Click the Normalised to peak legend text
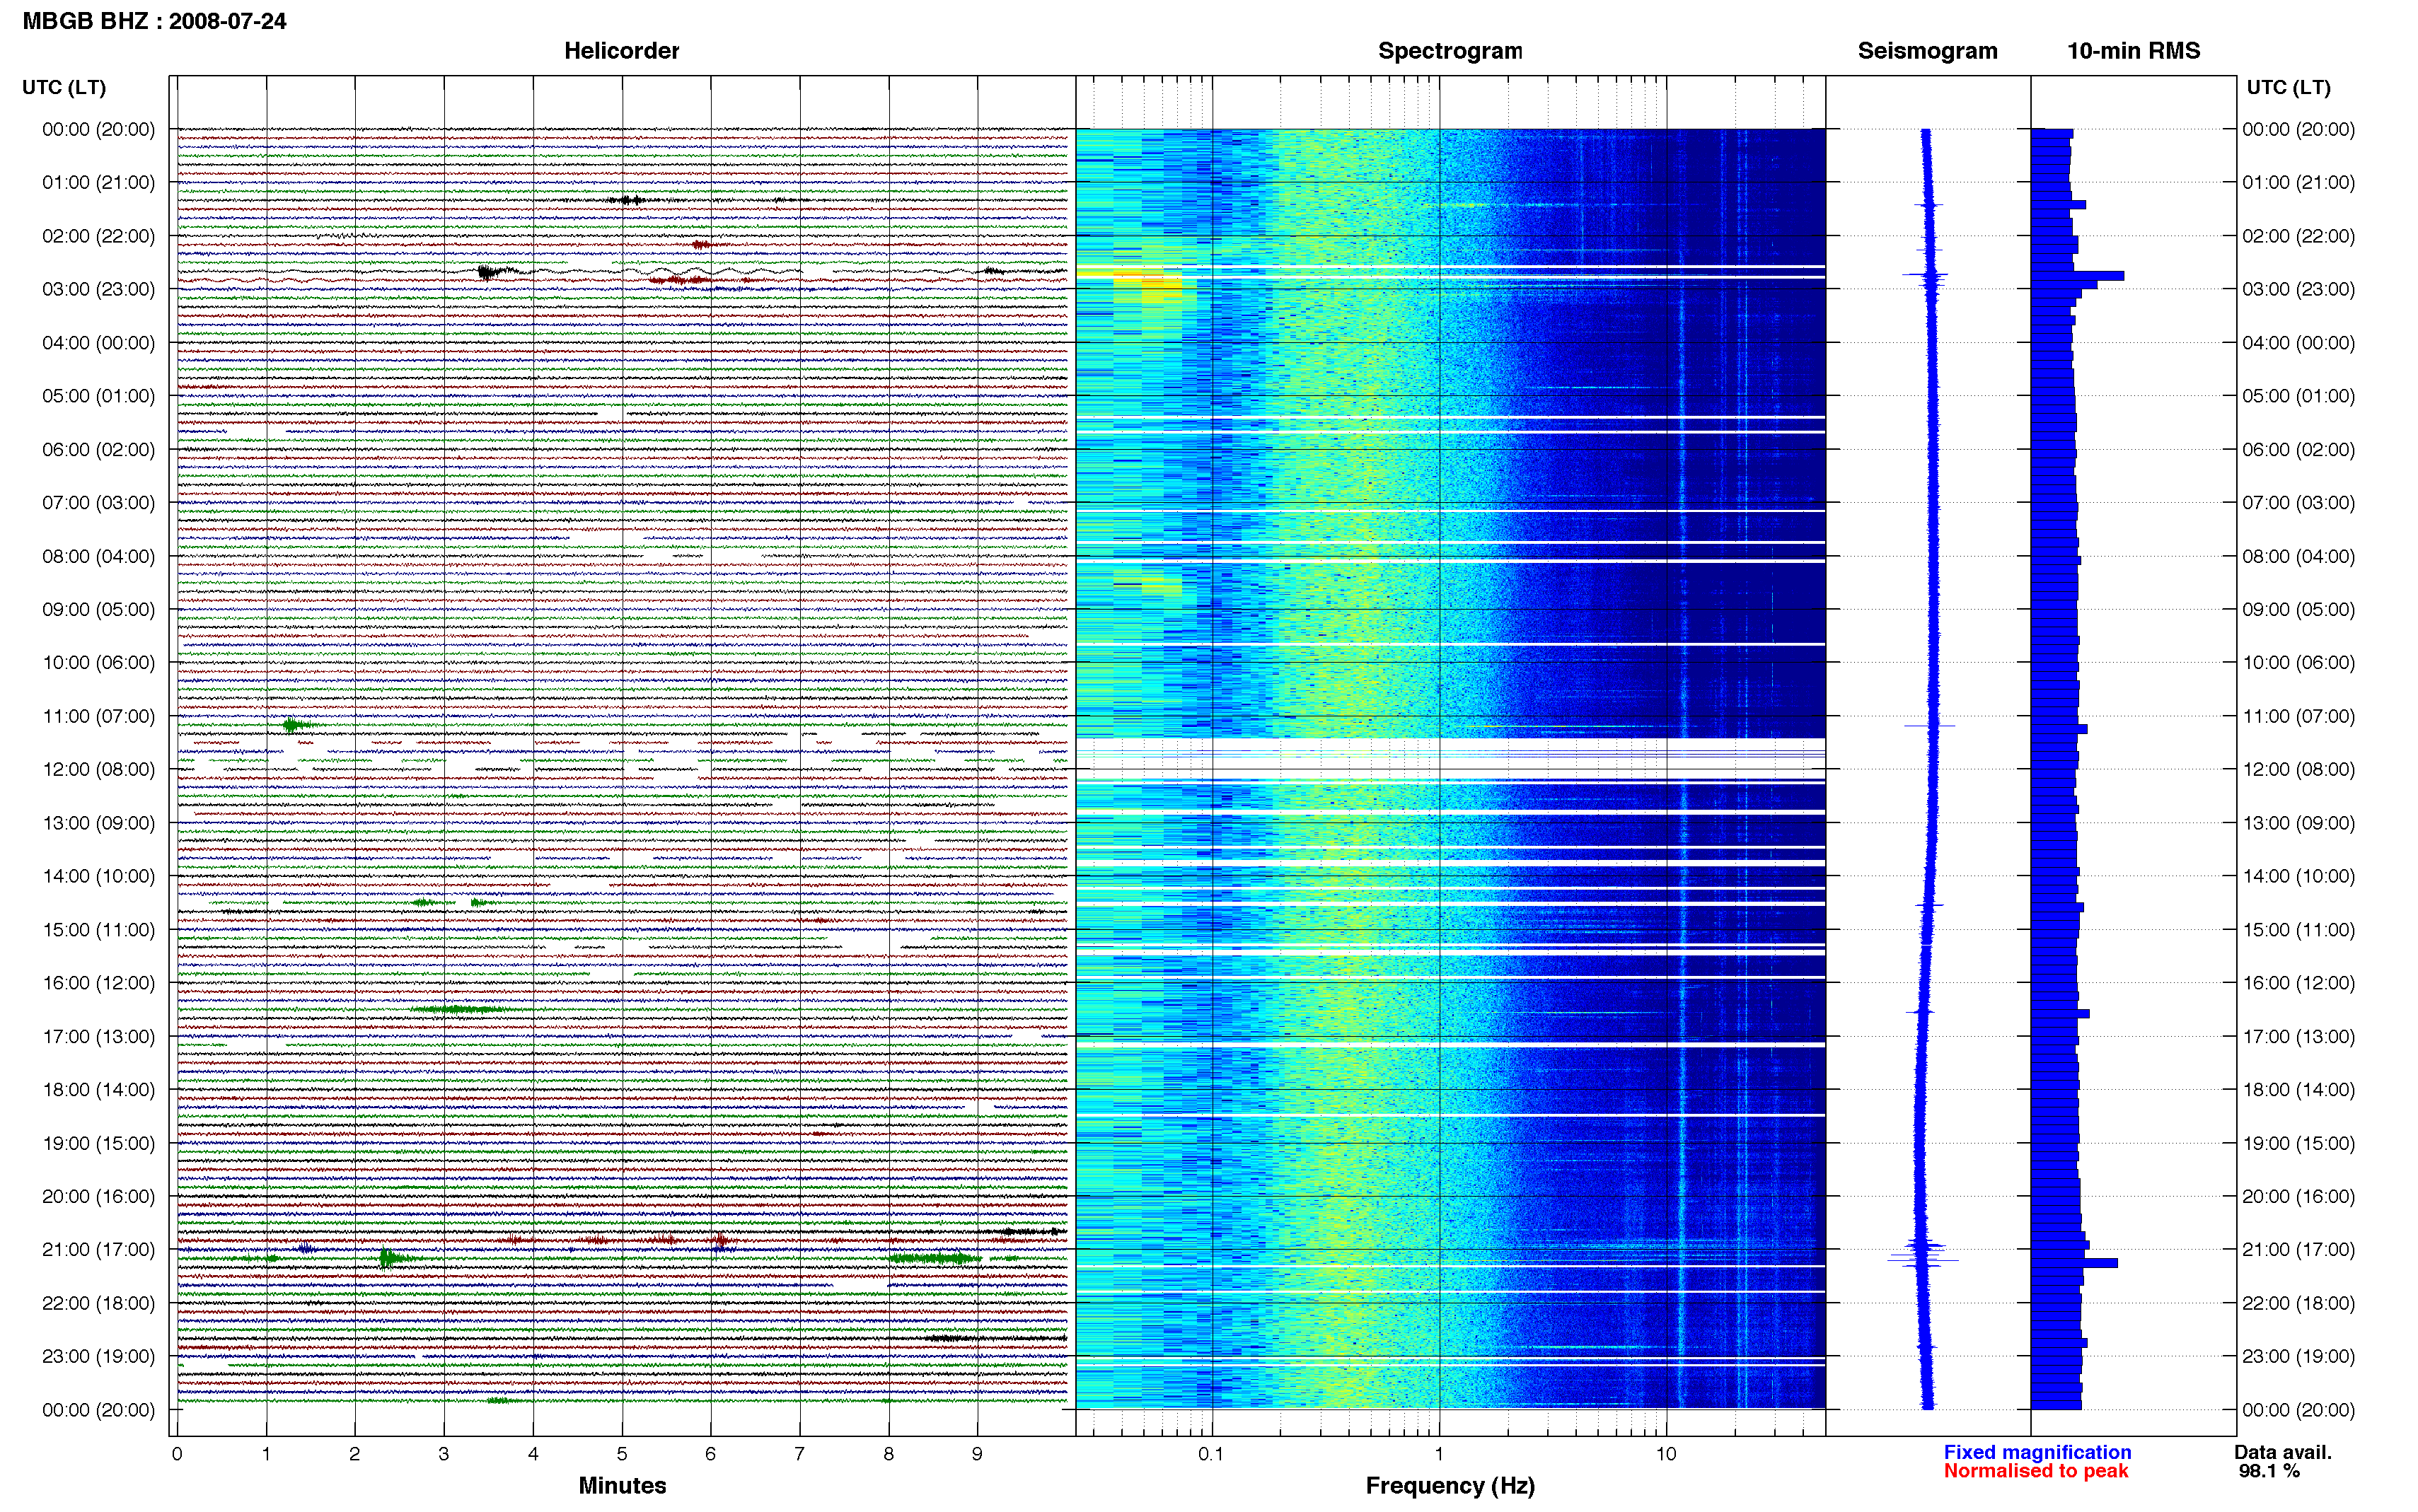Screen dimensions: 2418x1512 tap(2036, 1471)
